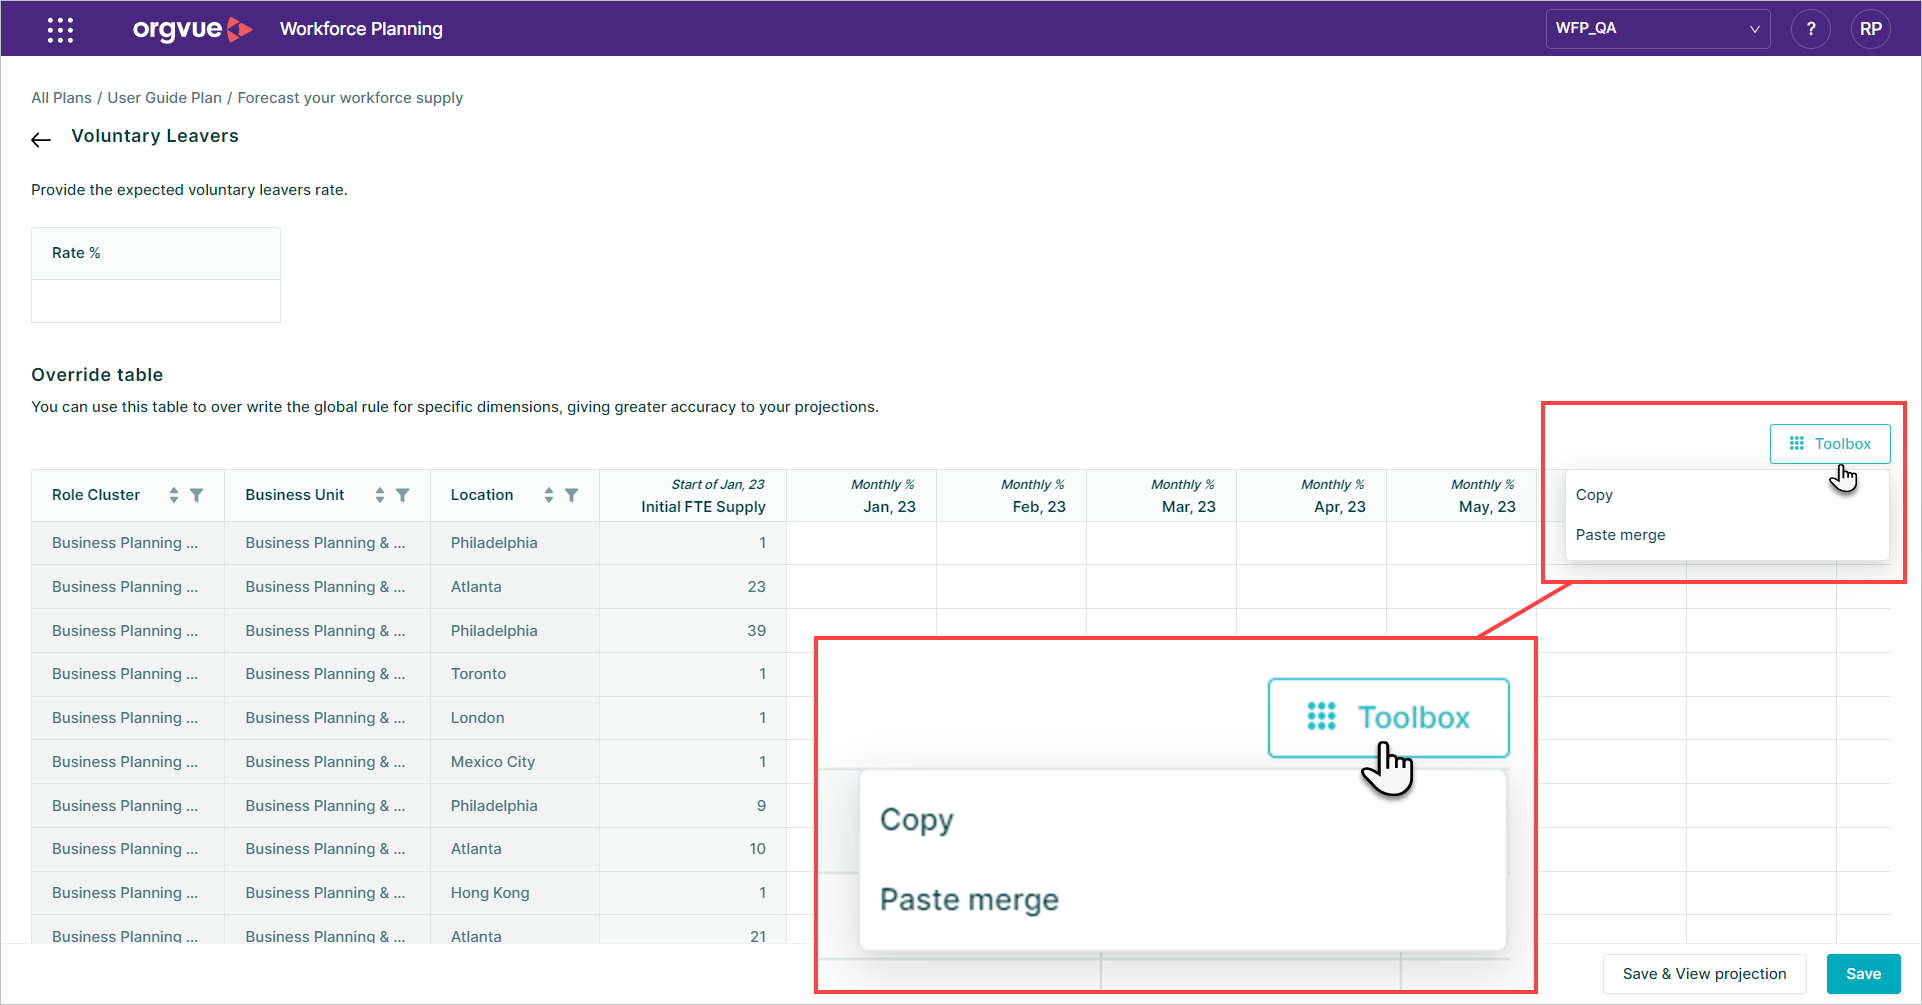This screenshot has height=1005, width=1922.
Task: Click the RP profile avatar
Action: (1870, 29)
